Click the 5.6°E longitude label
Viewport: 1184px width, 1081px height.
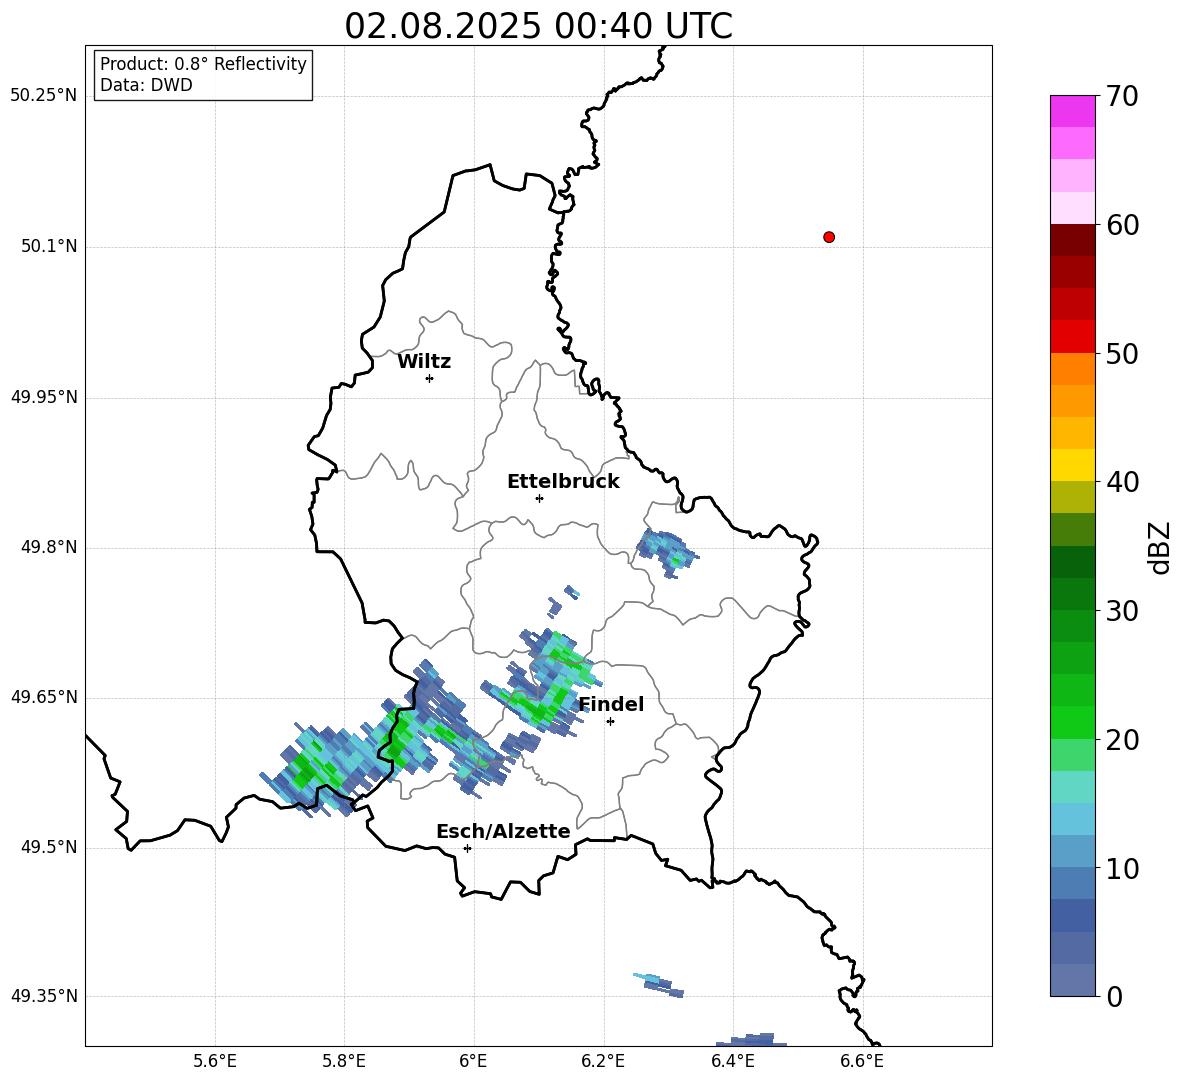(215, 1061)
